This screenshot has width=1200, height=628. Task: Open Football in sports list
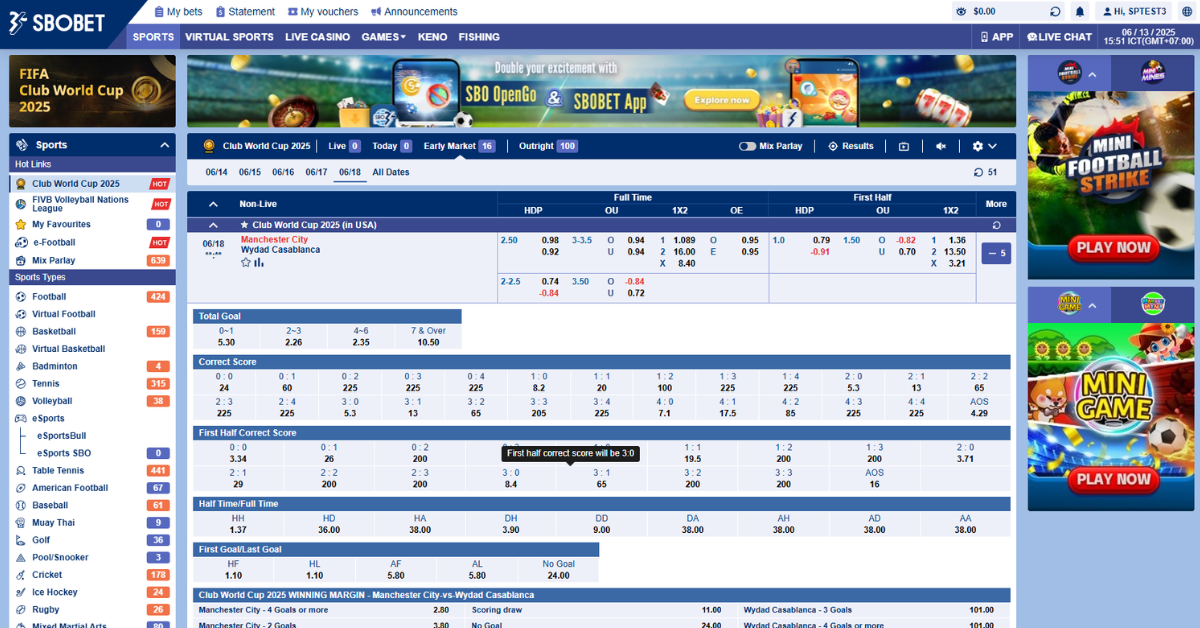pos(49,297)
